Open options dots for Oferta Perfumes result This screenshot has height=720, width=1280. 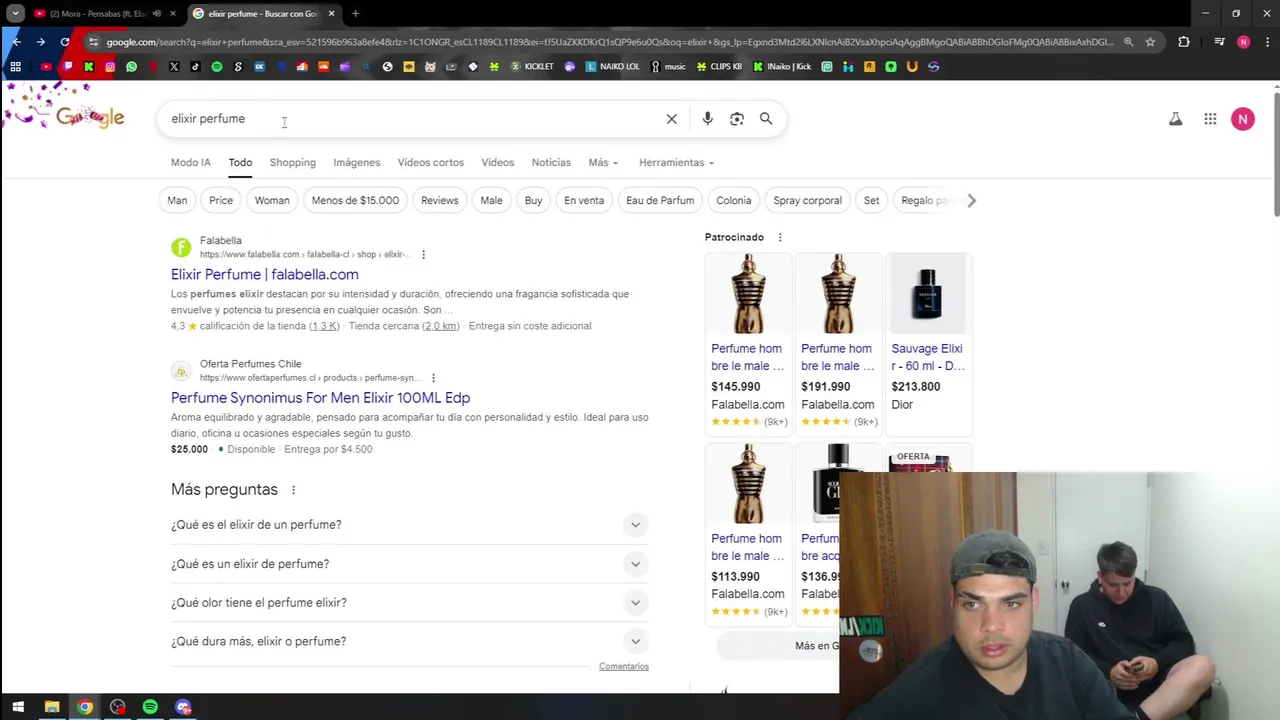(x=433, y=378)
